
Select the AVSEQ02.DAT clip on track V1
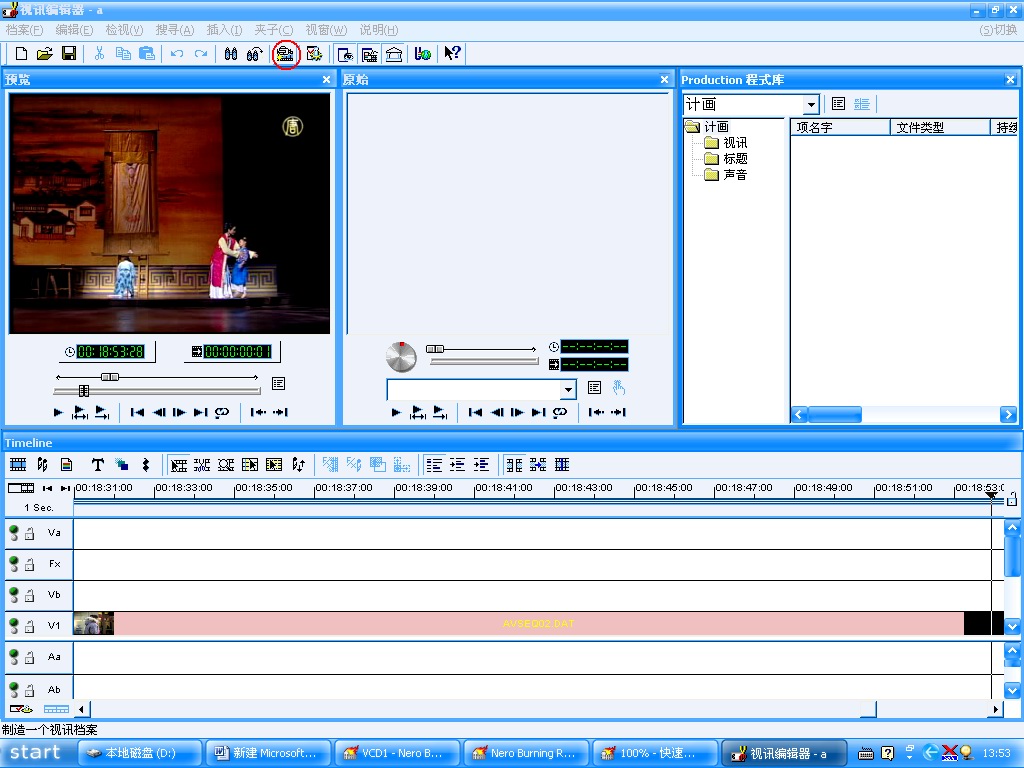click(538, 624)
